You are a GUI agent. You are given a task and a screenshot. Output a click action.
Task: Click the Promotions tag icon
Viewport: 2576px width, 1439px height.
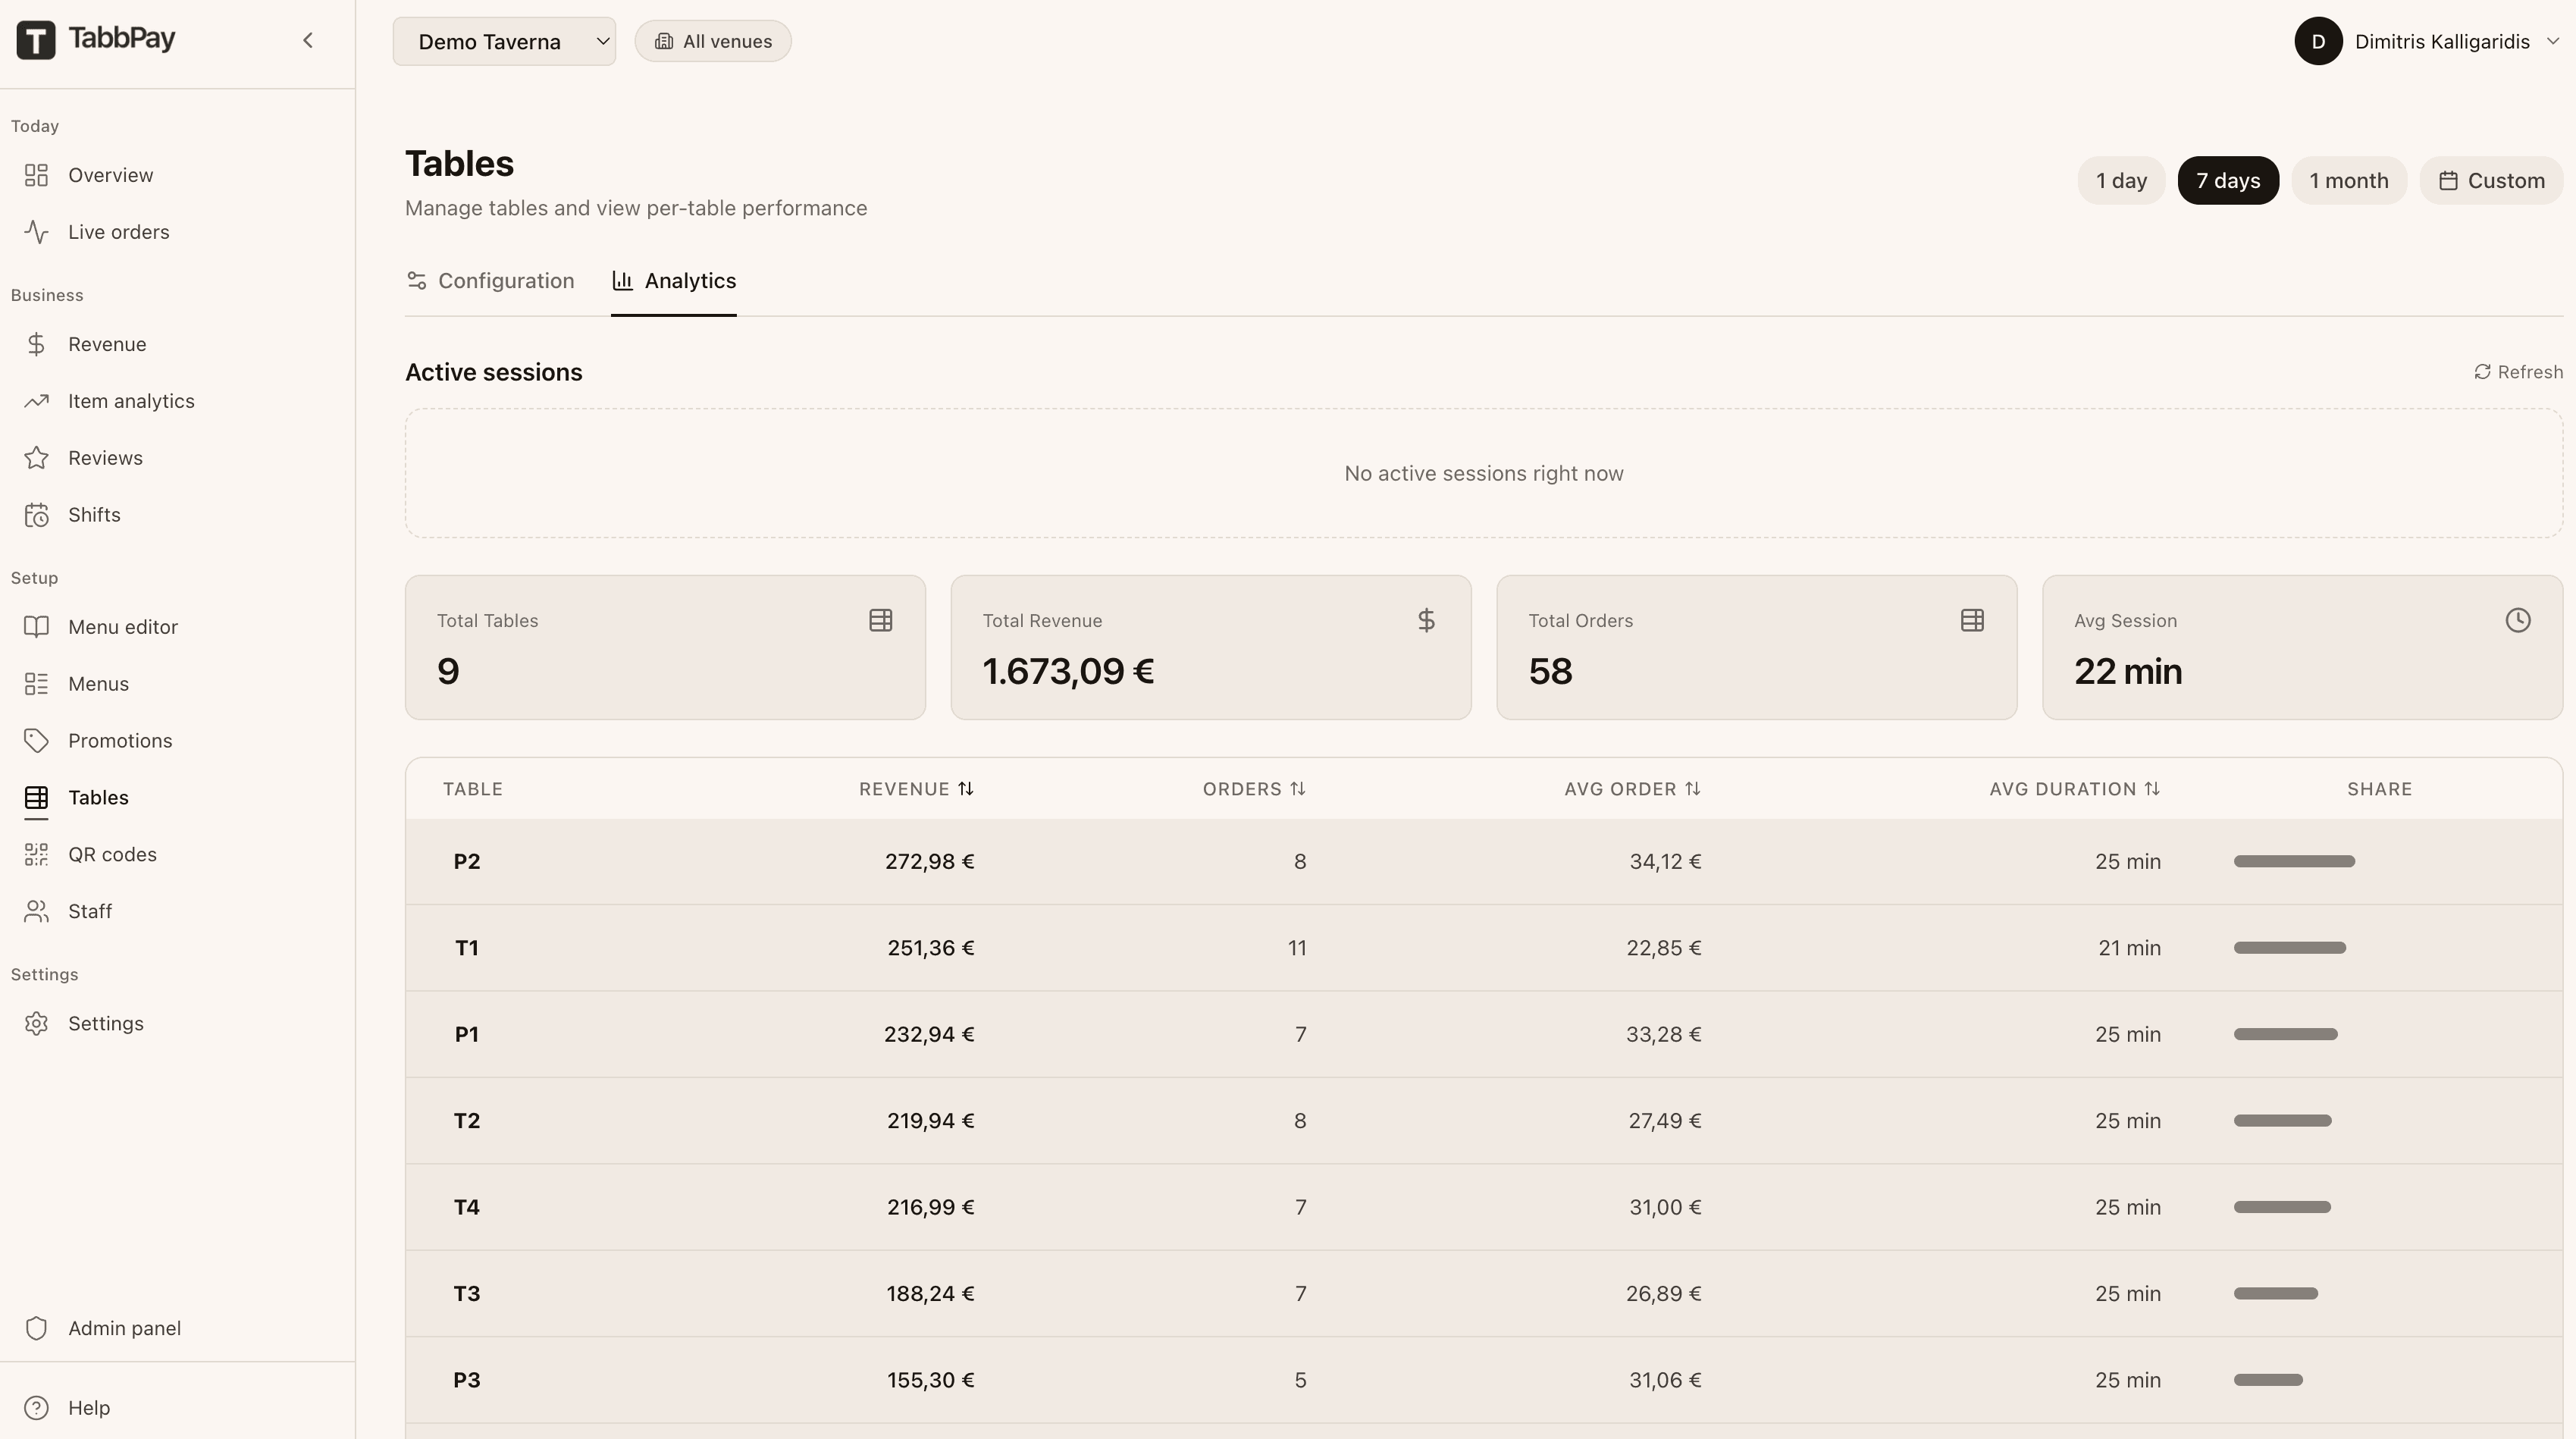tap(36, 741)
